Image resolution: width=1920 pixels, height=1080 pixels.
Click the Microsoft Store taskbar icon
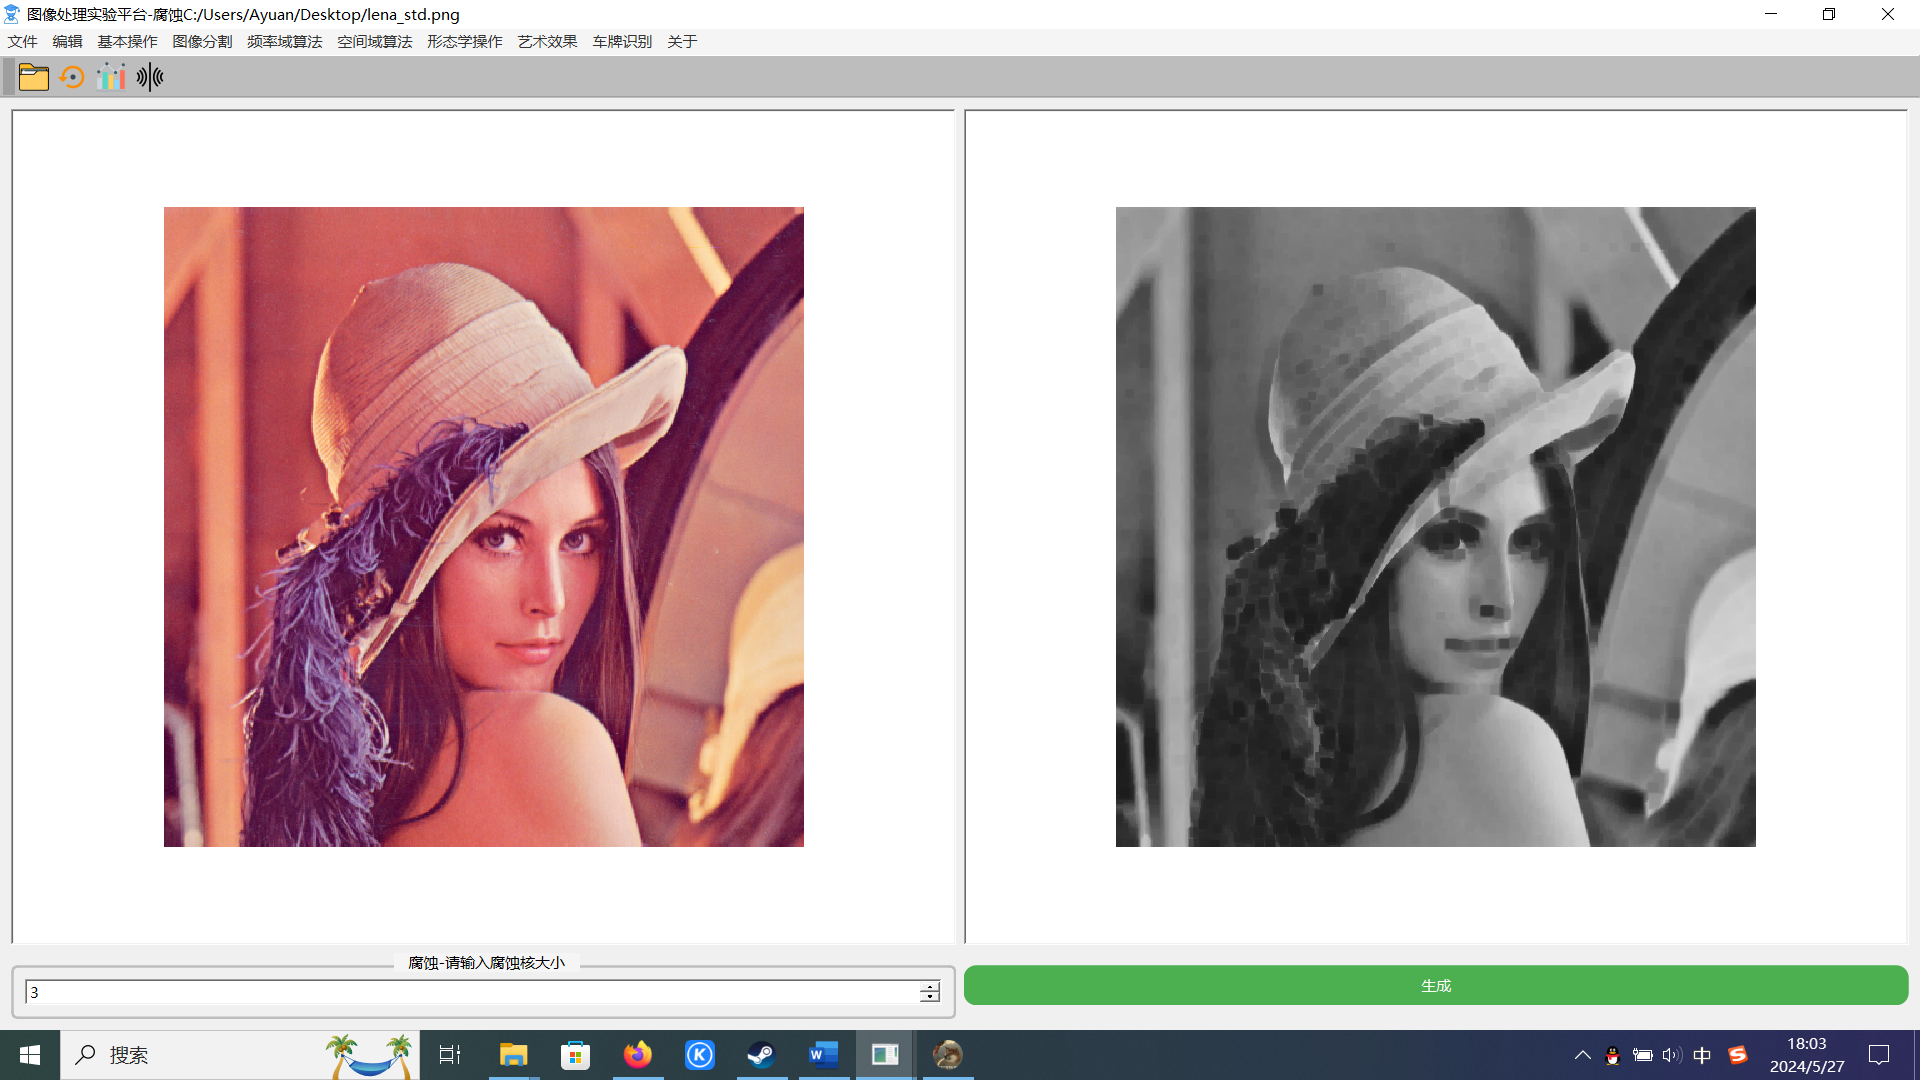[575, 1055]
